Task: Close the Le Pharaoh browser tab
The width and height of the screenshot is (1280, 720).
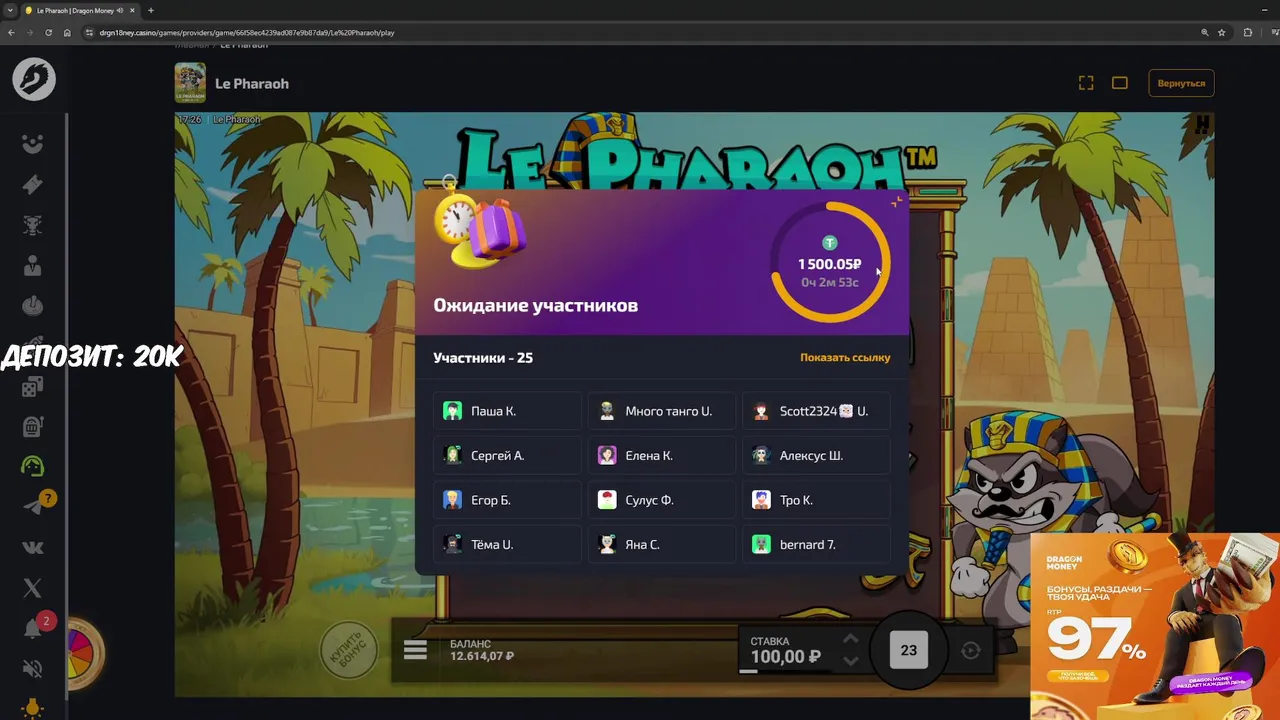Action: [x=132, y=10]
